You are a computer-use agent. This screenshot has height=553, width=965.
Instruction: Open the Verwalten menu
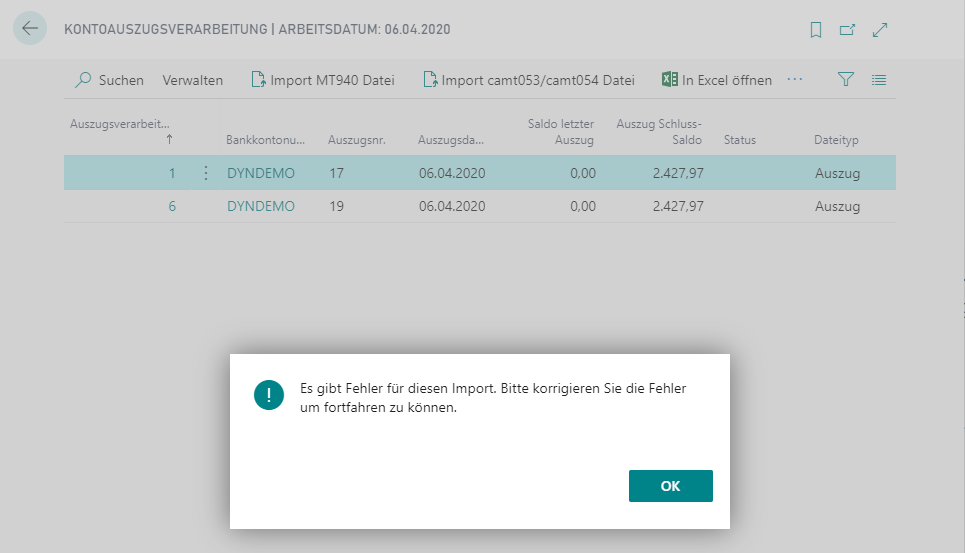(x=193, y=80)
